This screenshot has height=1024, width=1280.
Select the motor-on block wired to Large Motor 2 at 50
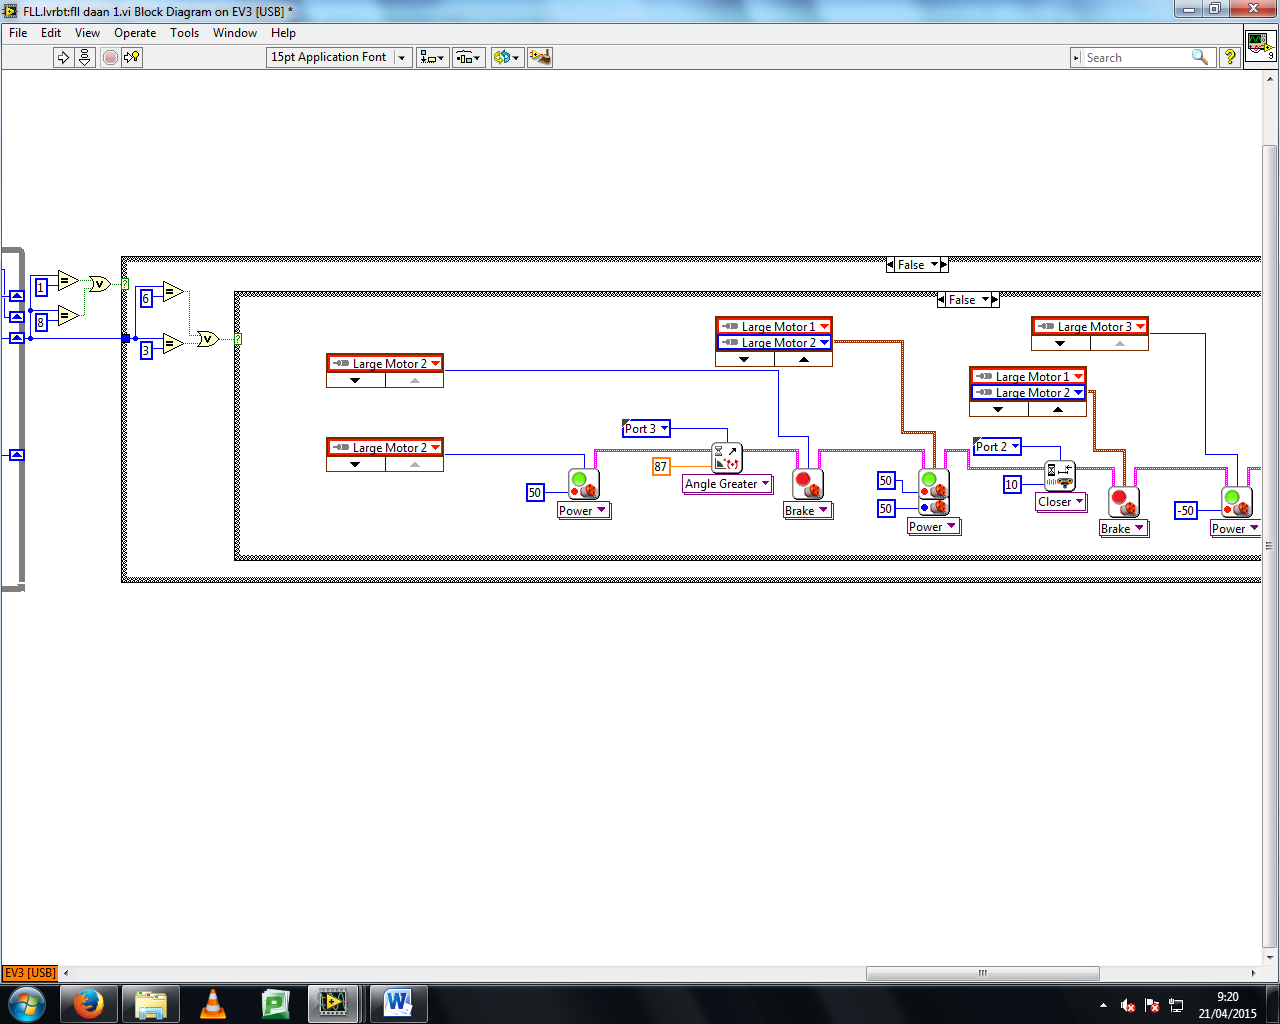click(584, 484)
